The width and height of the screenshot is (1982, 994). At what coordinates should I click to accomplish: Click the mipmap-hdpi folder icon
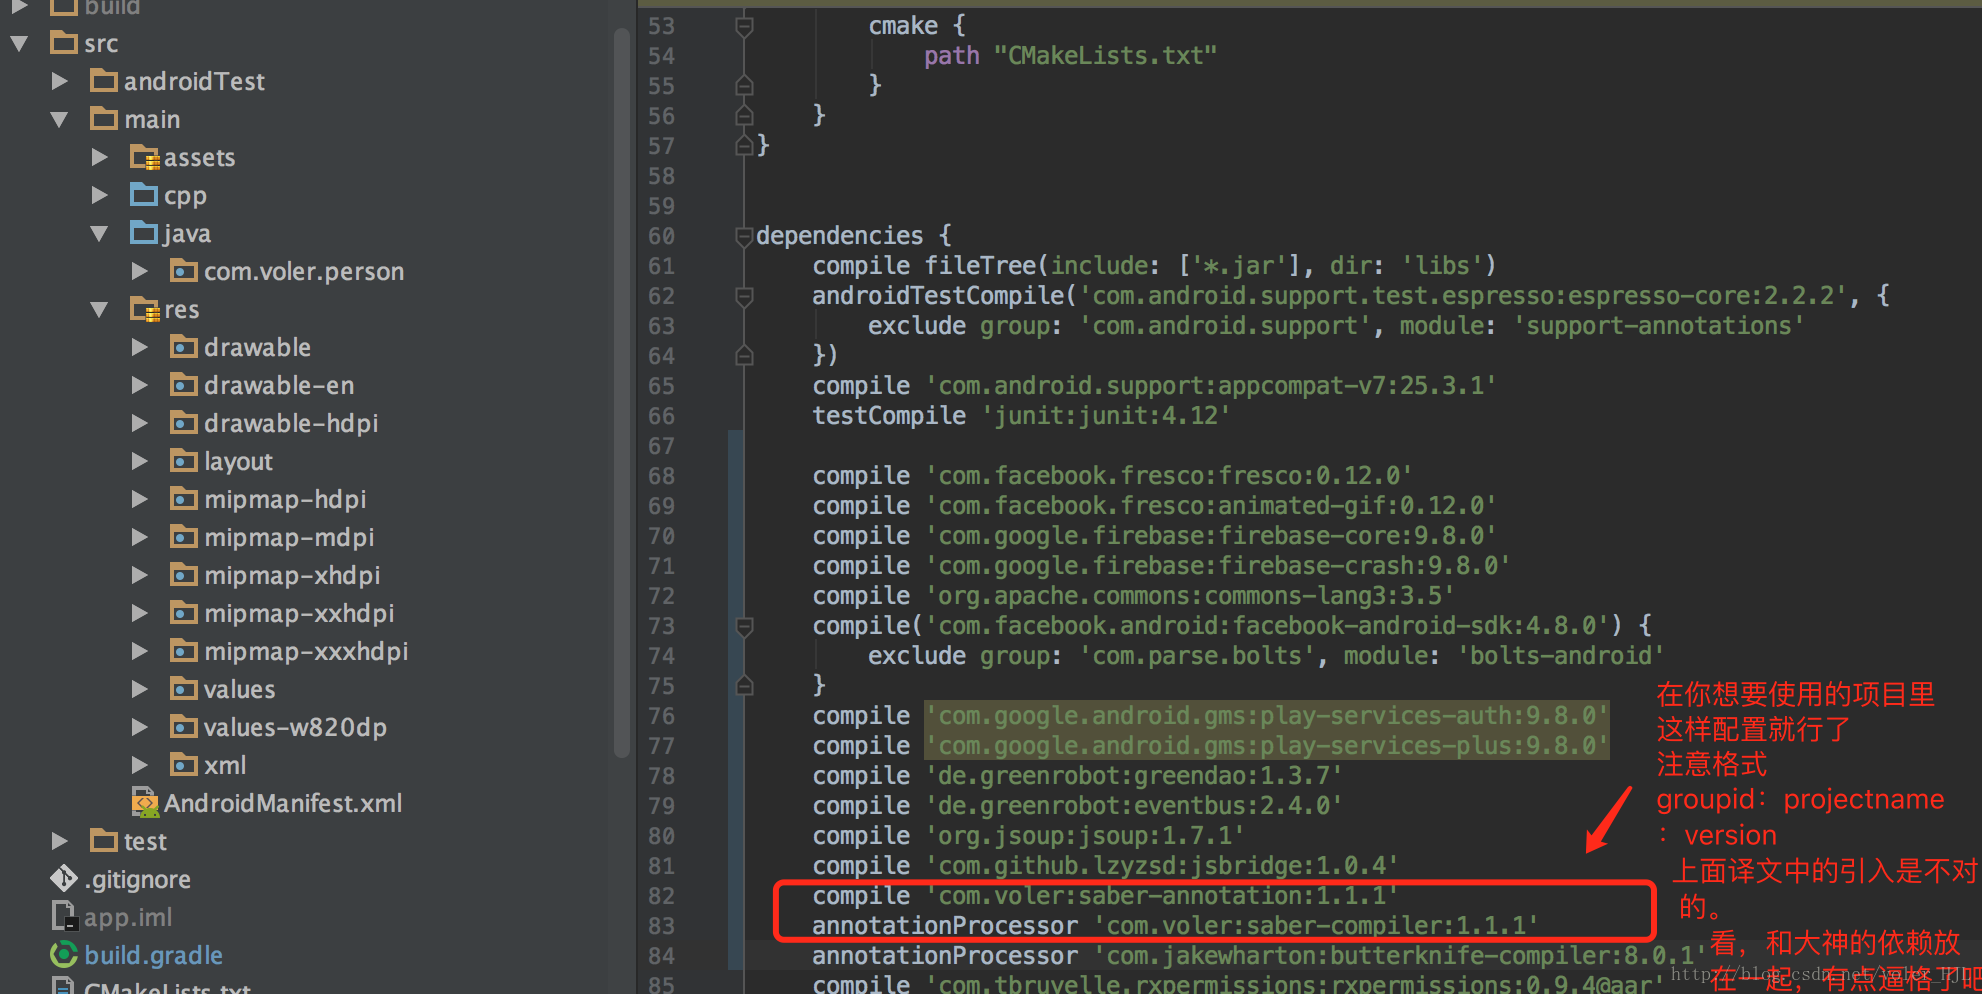click(x=184, y=498)
